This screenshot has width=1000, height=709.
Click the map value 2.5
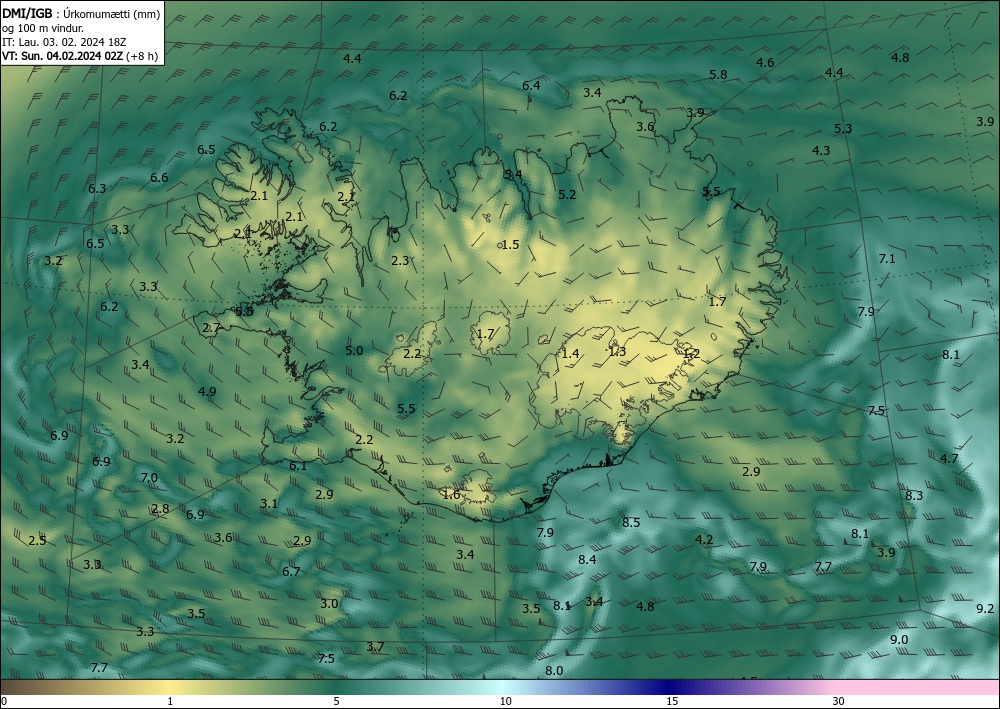pyautogui.click(x=37, y=541)
